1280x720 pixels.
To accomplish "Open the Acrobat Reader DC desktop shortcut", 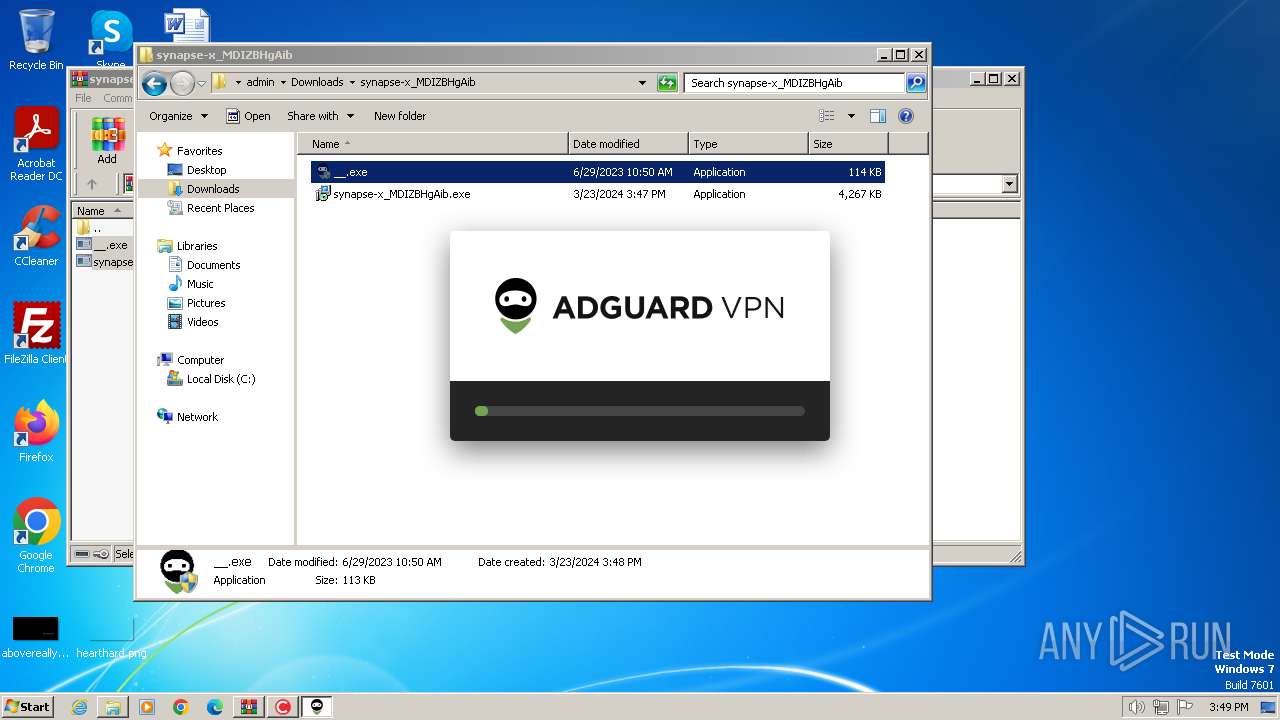I will (36, 145).
